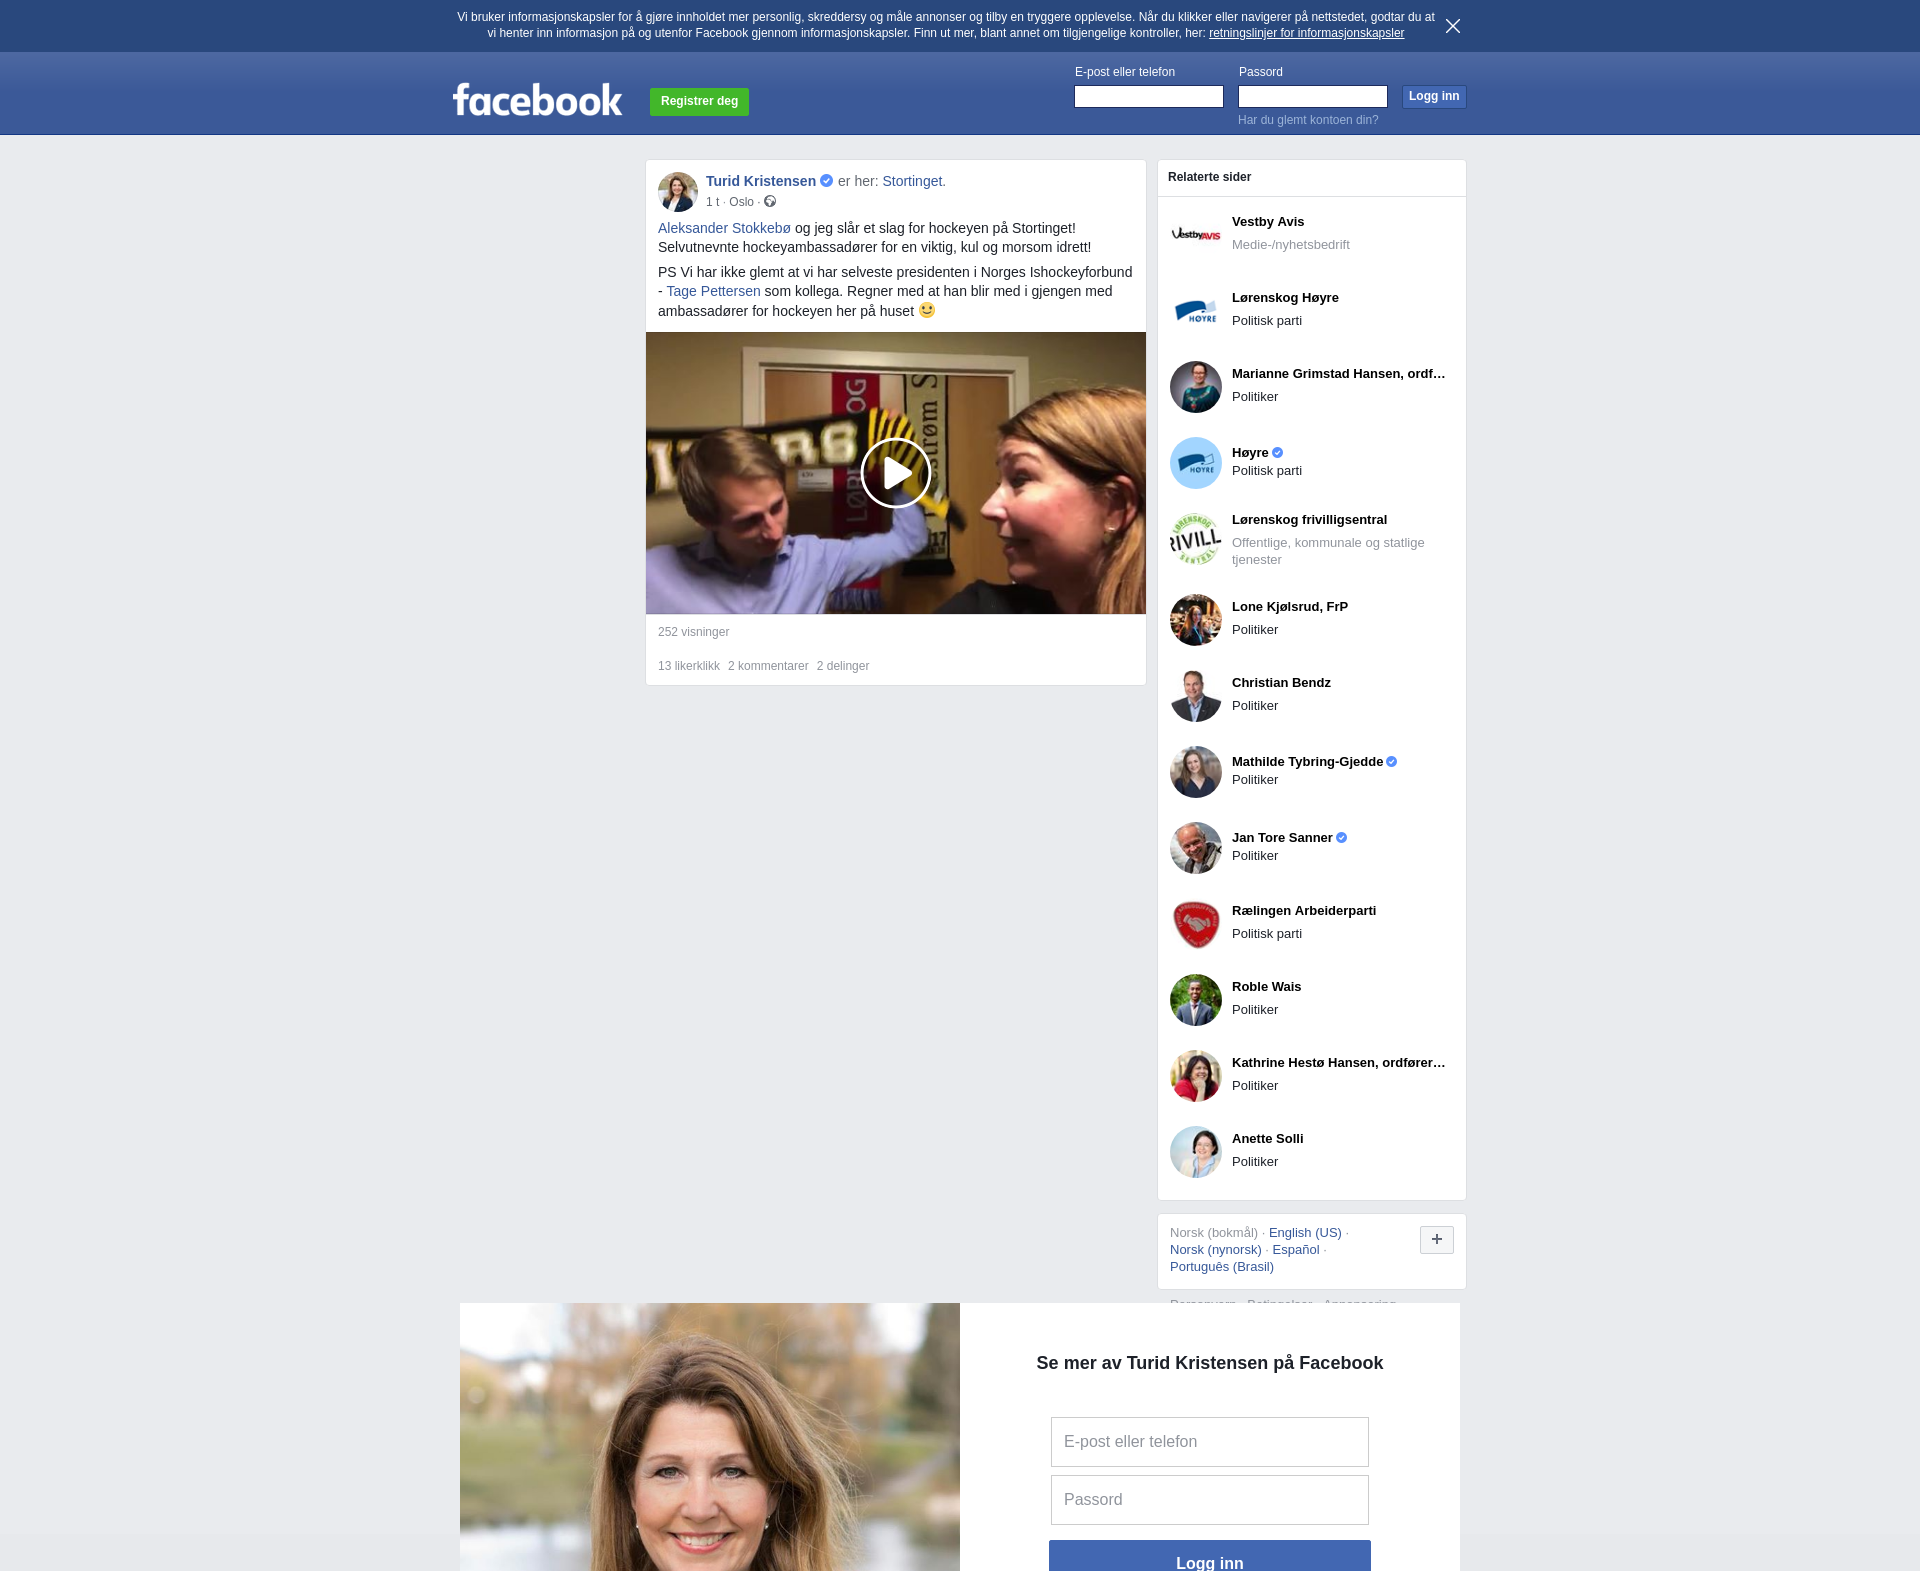
Task: Play the hockey video
Action: coord(896,473)
